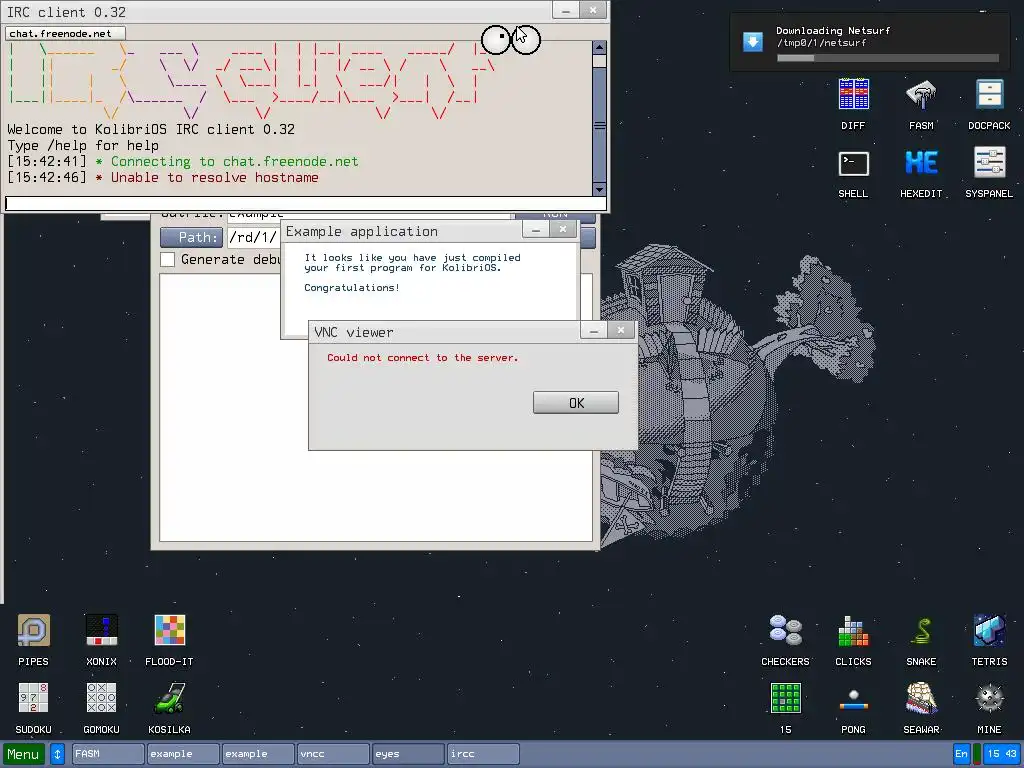
Task: Start the PIPES game icon
Action: 33,630
